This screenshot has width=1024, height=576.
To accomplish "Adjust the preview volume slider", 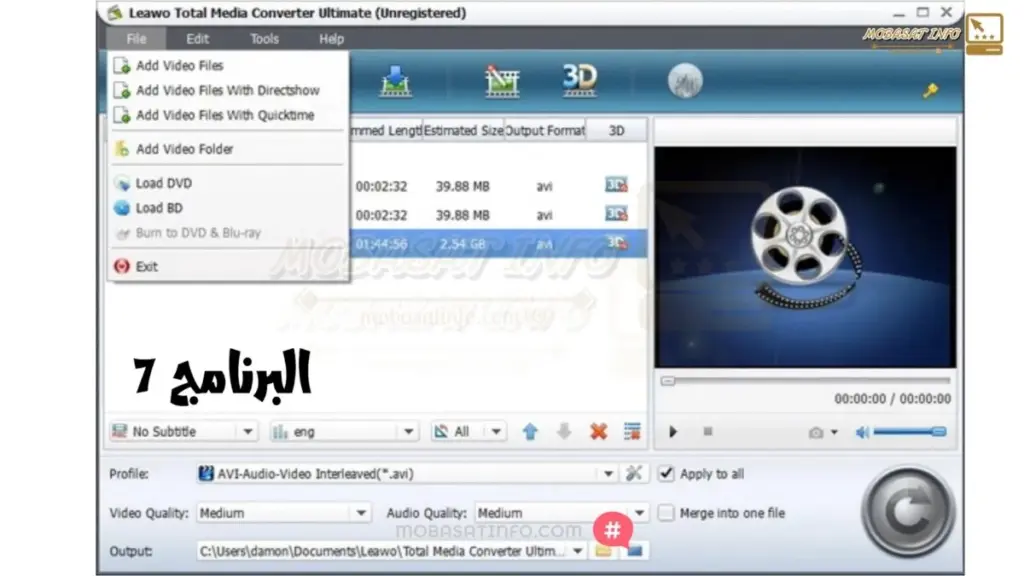I will tap(910, 432).
